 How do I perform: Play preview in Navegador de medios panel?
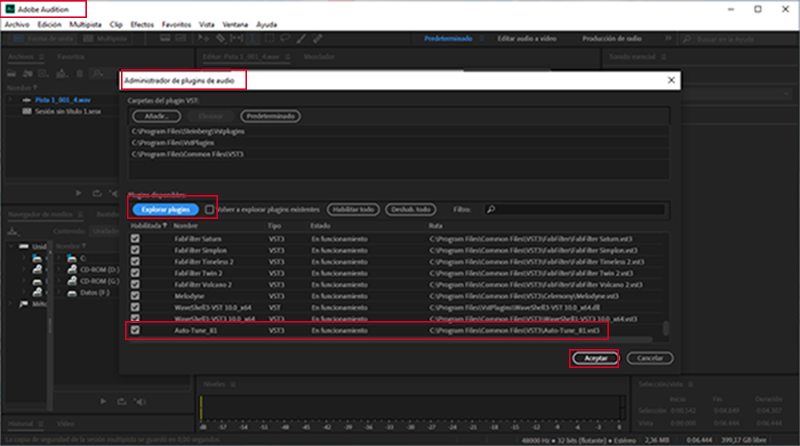coord(103,402)
